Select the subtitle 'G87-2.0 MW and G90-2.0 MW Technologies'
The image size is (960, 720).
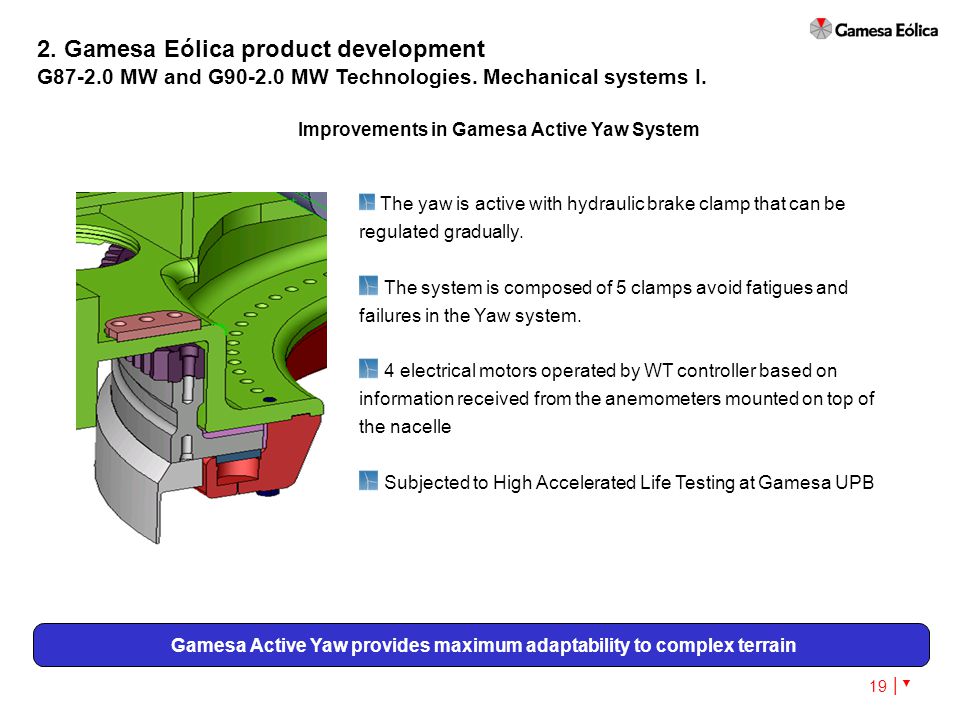coord(256,77)
